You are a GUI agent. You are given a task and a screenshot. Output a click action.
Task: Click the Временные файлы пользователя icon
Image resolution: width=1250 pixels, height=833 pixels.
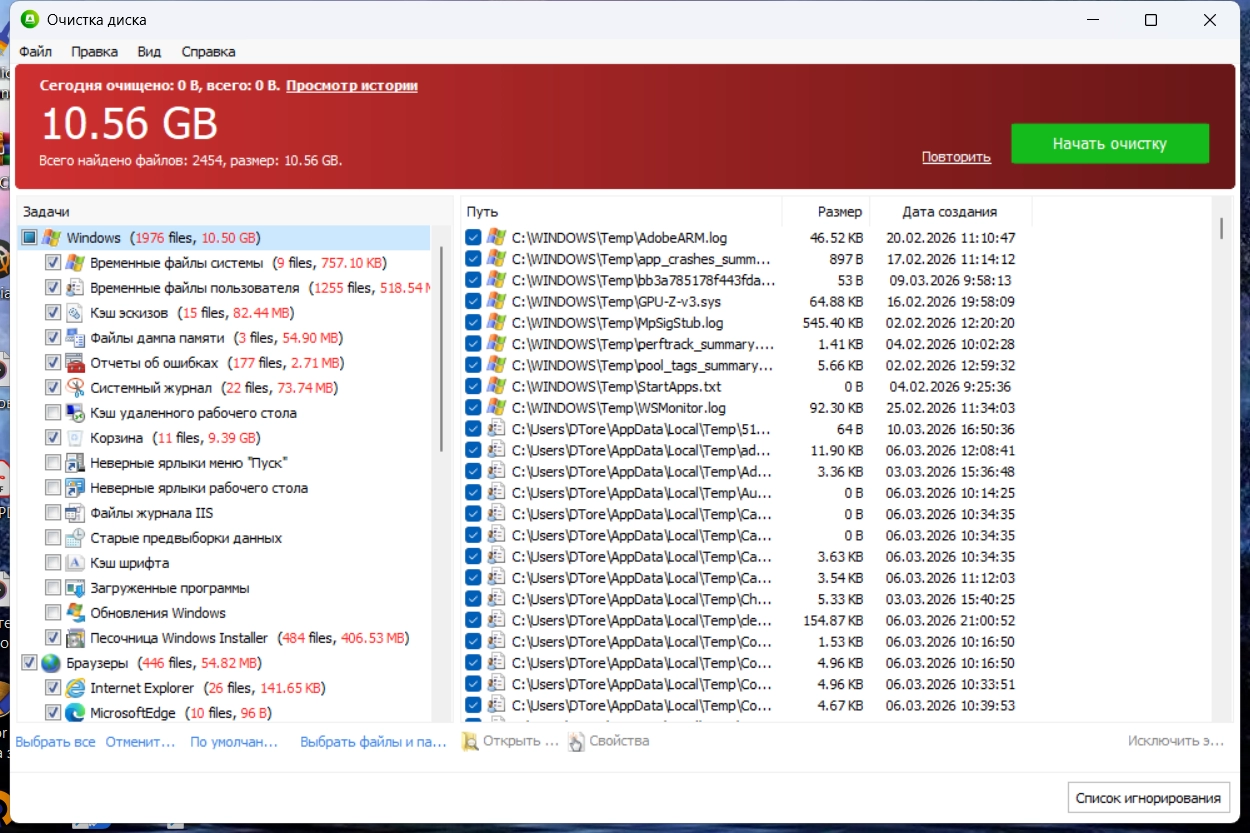click(x=75, y=288)
